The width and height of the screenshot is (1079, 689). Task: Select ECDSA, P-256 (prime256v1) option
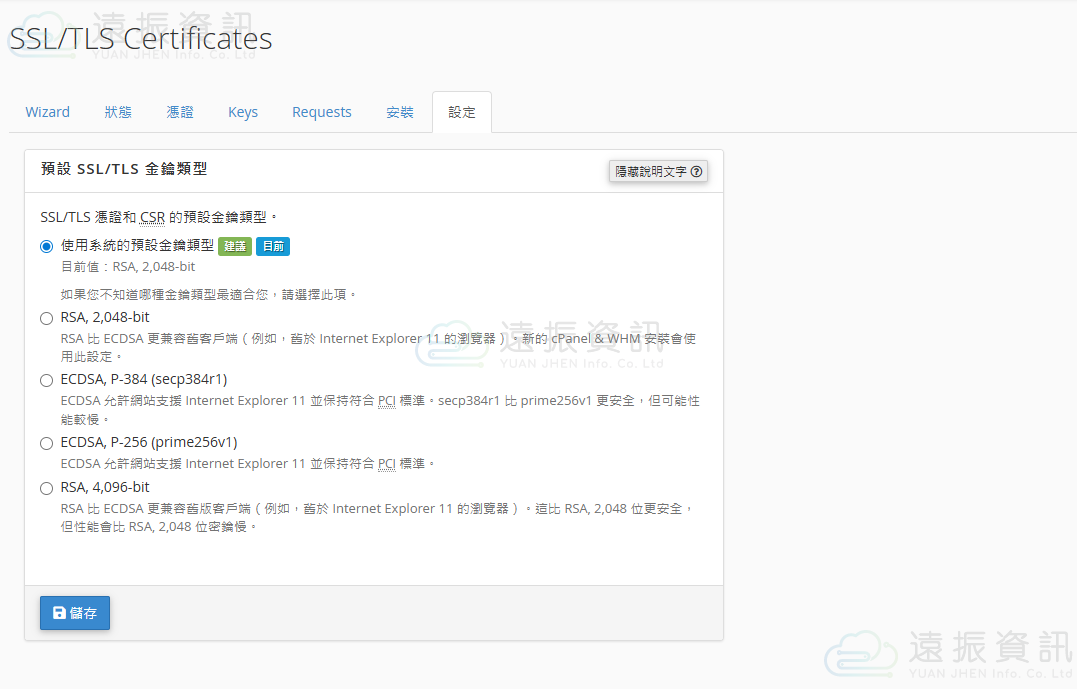click(x=46, y=442)
